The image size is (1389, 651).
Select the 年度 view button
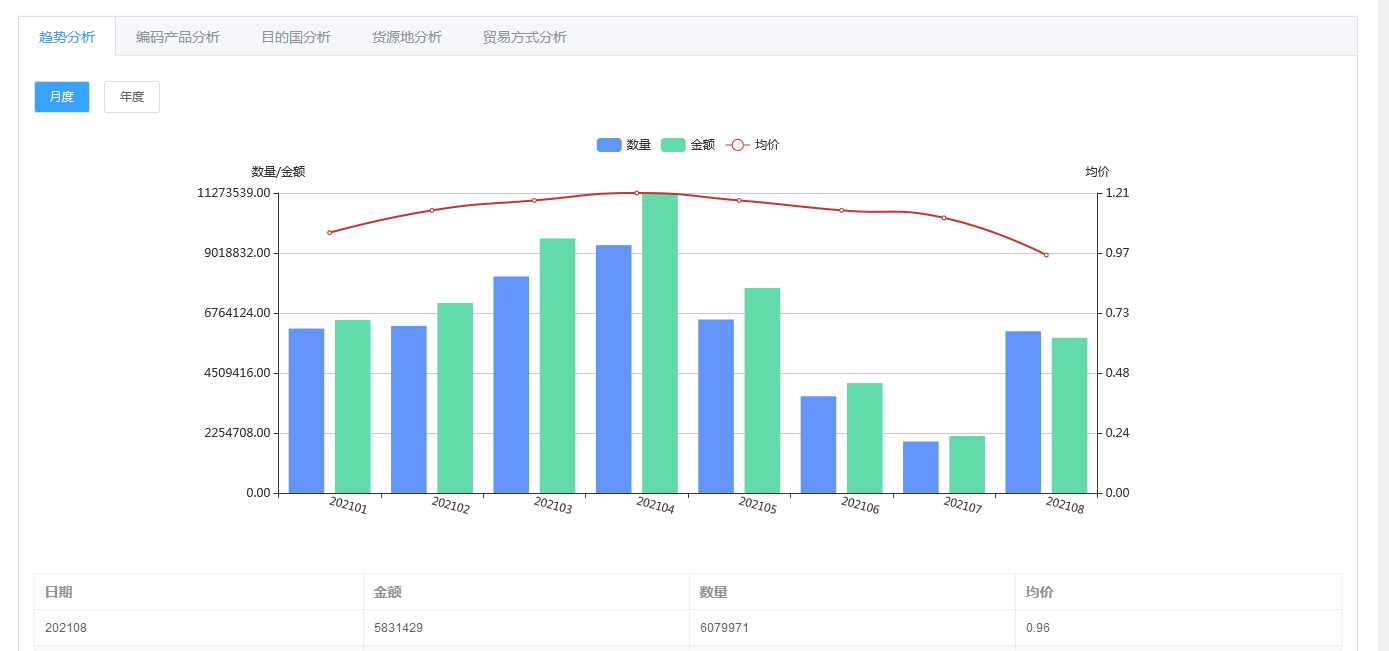click(x=132, y=97)
